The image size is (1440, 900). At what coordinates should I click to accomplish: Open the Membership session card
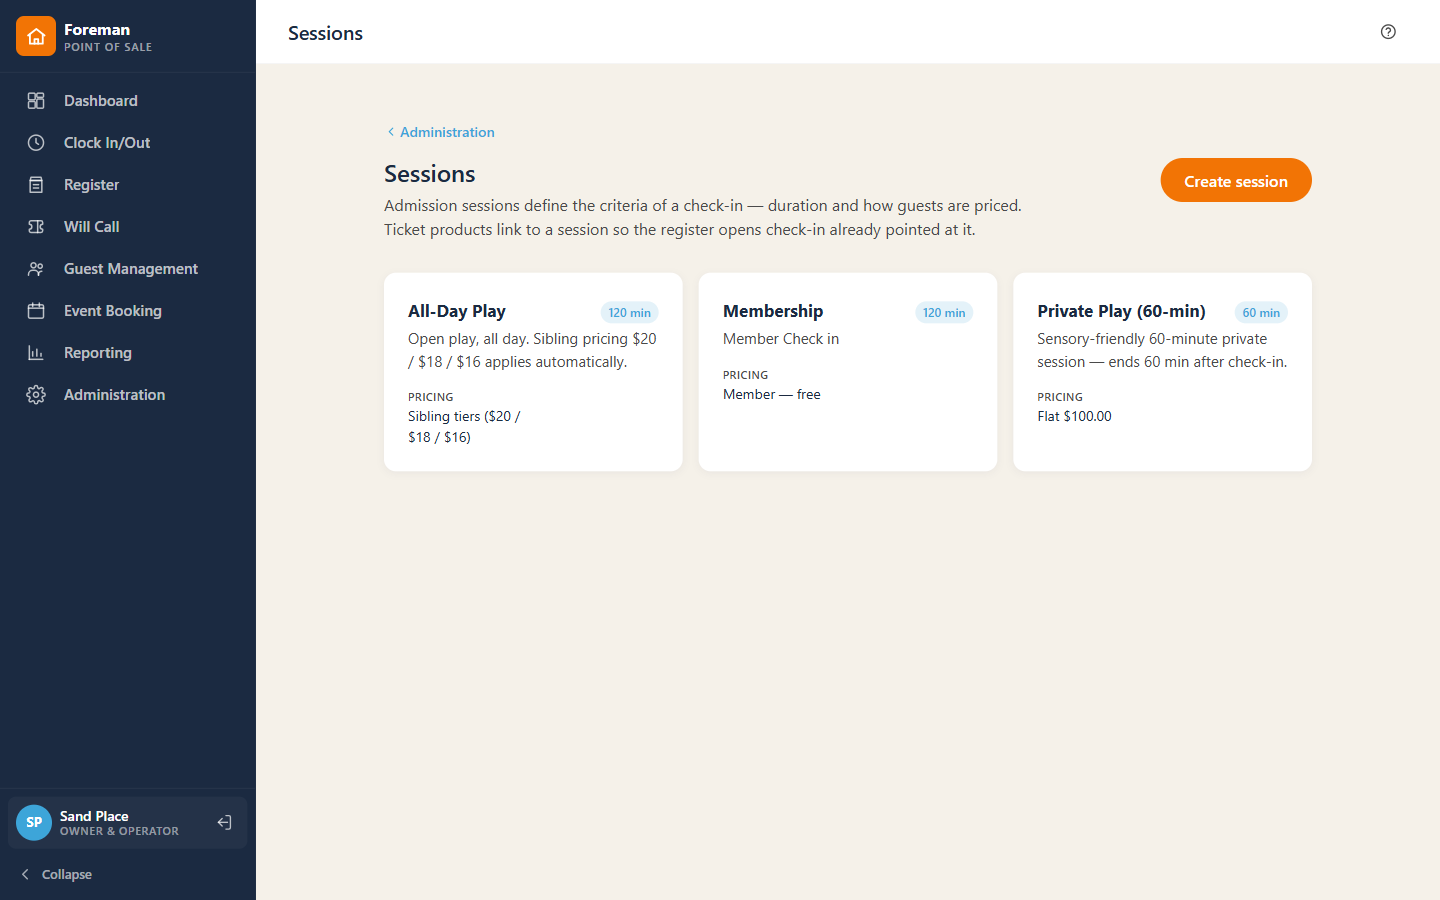coord(848,372)
